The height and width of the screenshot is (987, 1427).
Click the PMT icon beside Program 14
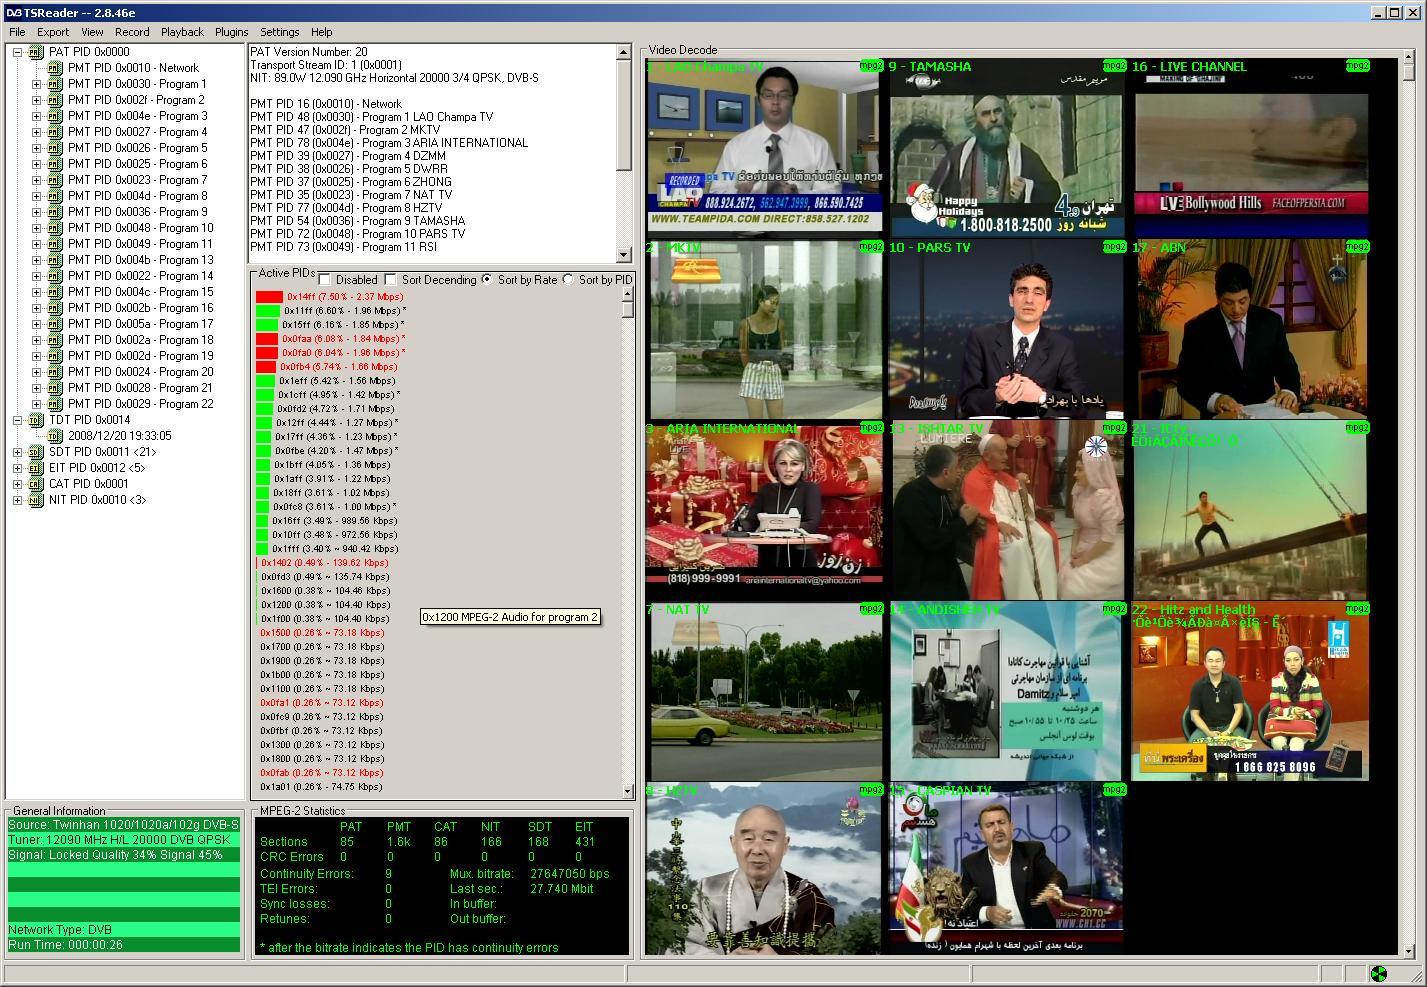[x=55, y=276]
